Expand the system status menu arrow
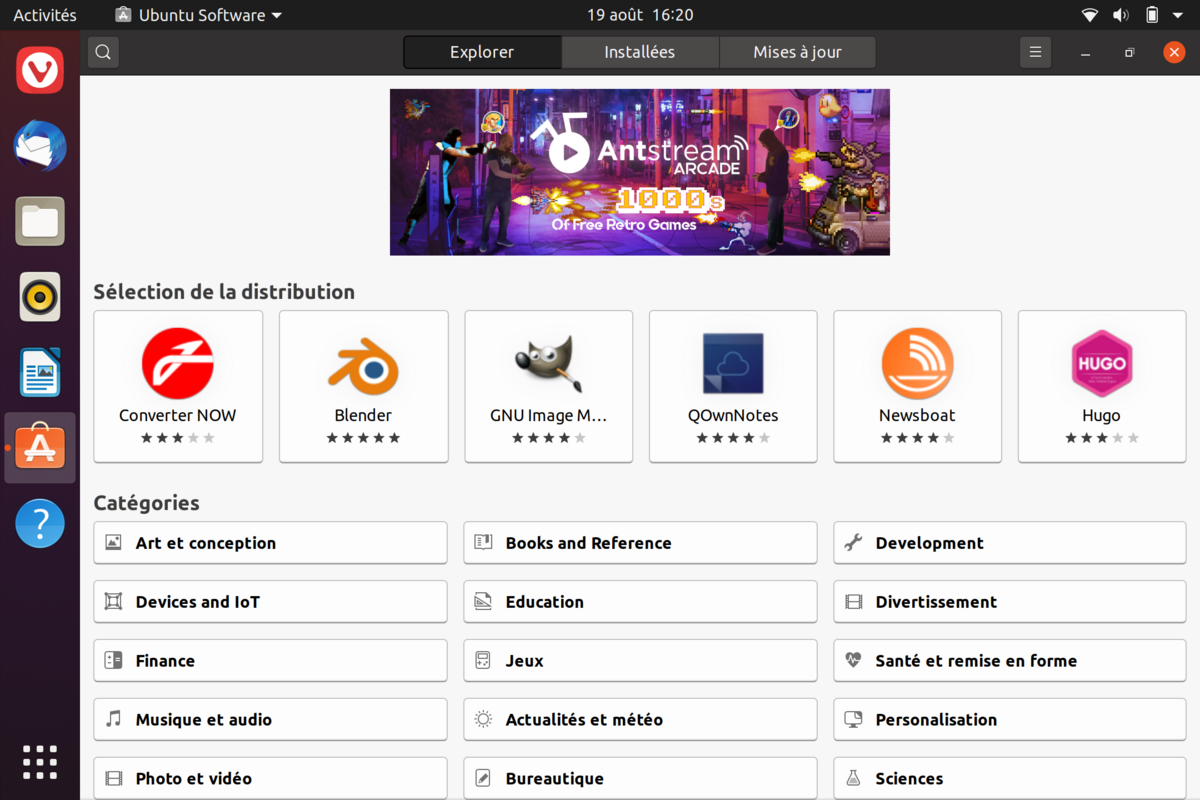The width and height of the screenshot is (1200, 800). 1177,16
